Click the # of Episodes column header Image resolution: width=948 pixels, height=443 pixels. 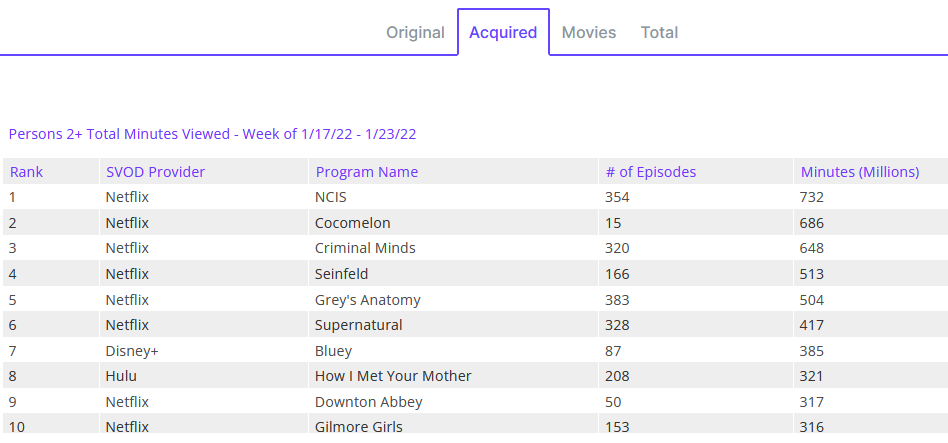click(650, 172)
